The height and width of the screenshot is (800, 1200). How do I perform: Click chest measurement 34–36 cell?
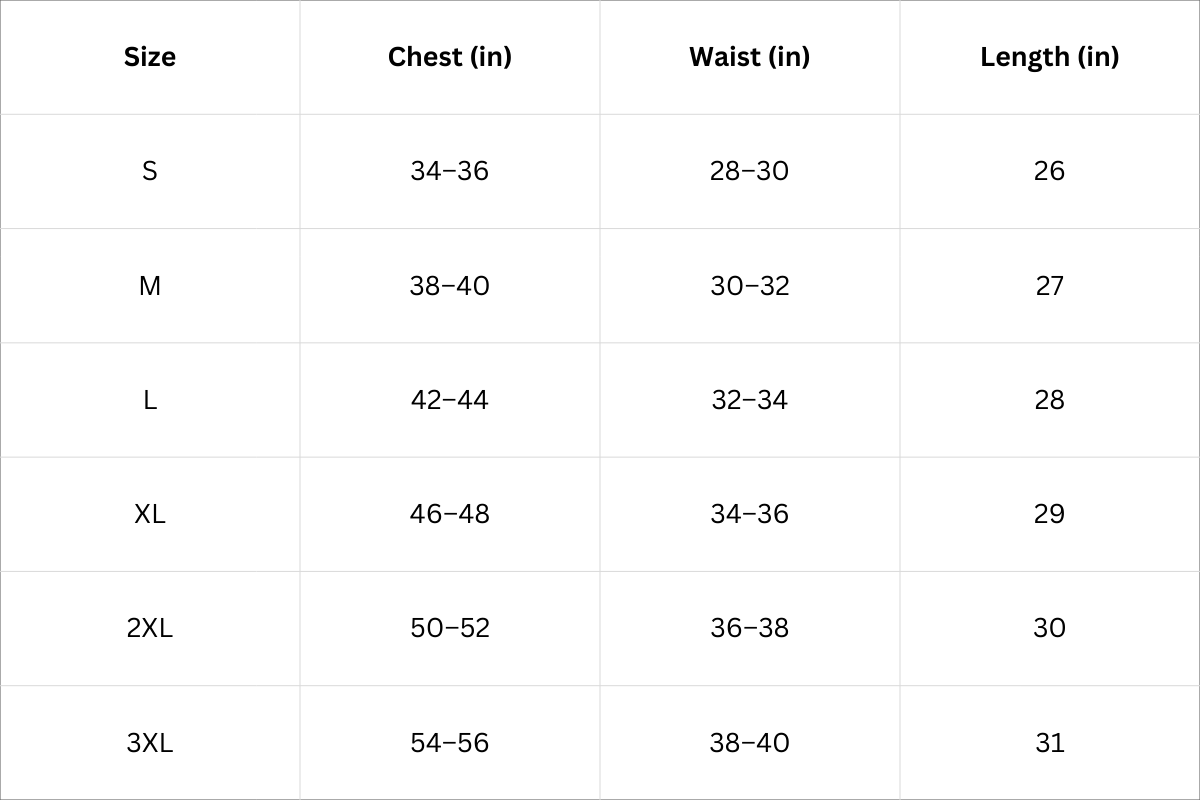point(449,171)
